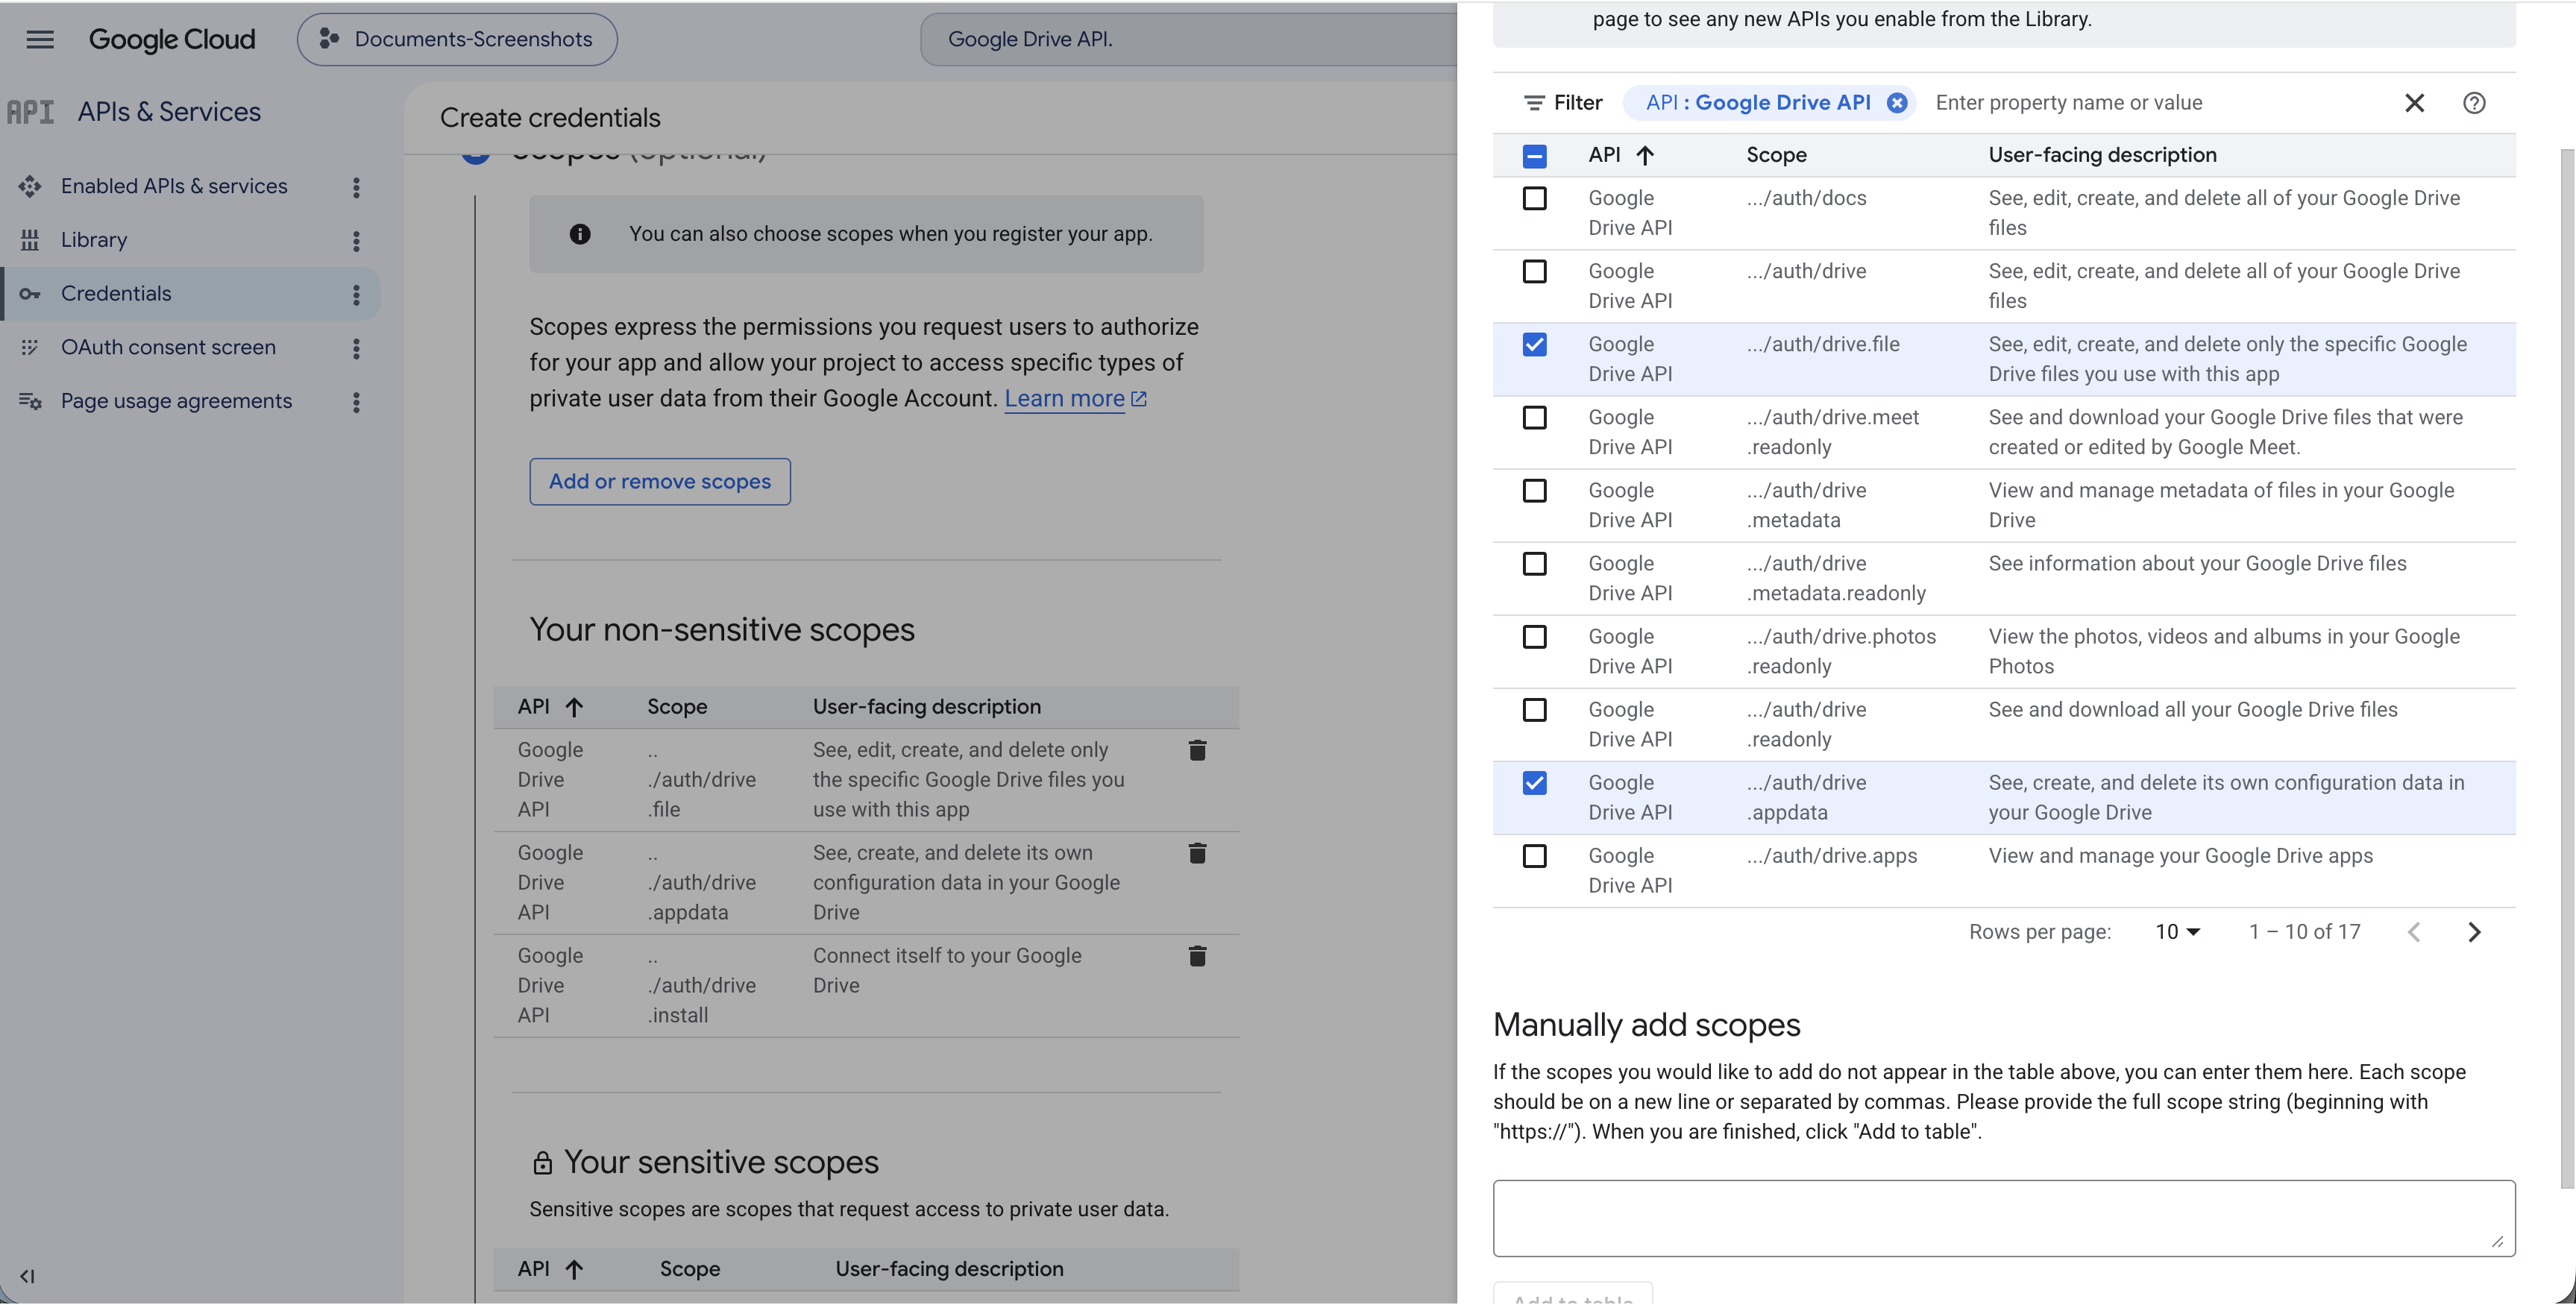Click Add or remove scopes button
The width and height of the screenshot is (2576, 1305).
(660, 482)
